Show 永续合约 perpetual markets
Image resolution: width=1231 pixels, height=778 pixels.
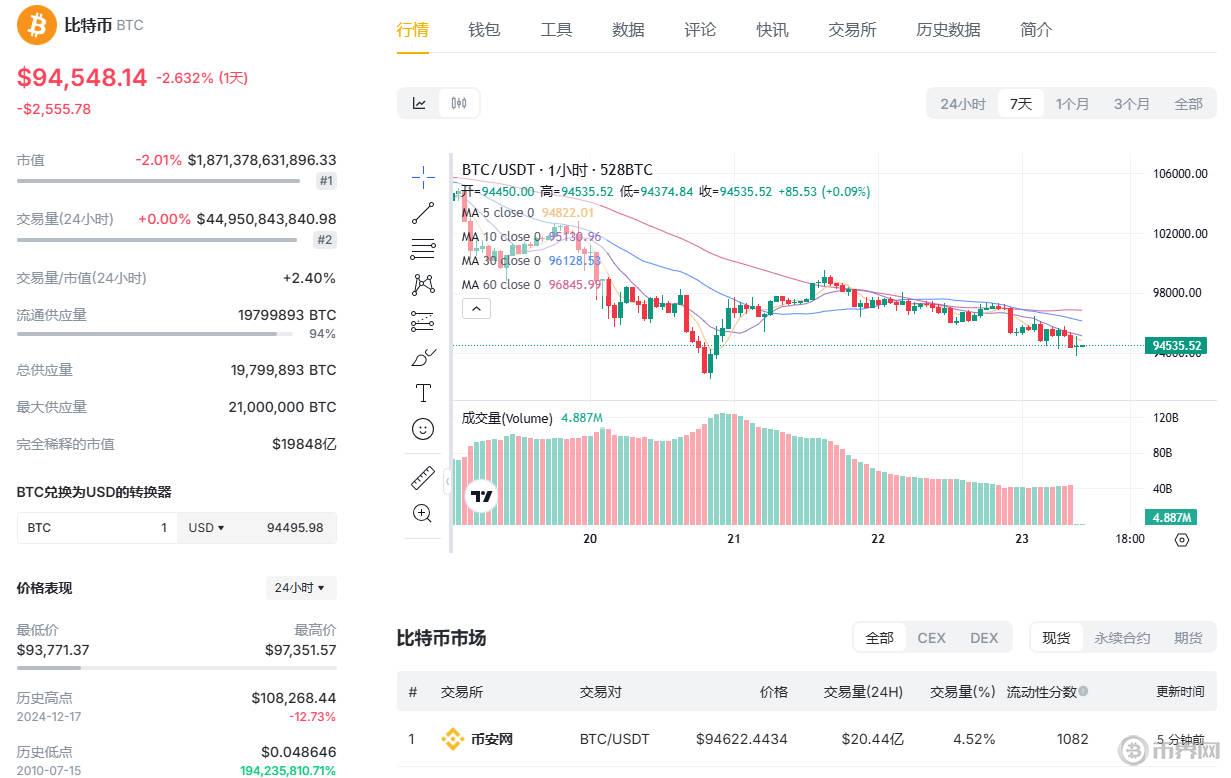[1122, 637]
